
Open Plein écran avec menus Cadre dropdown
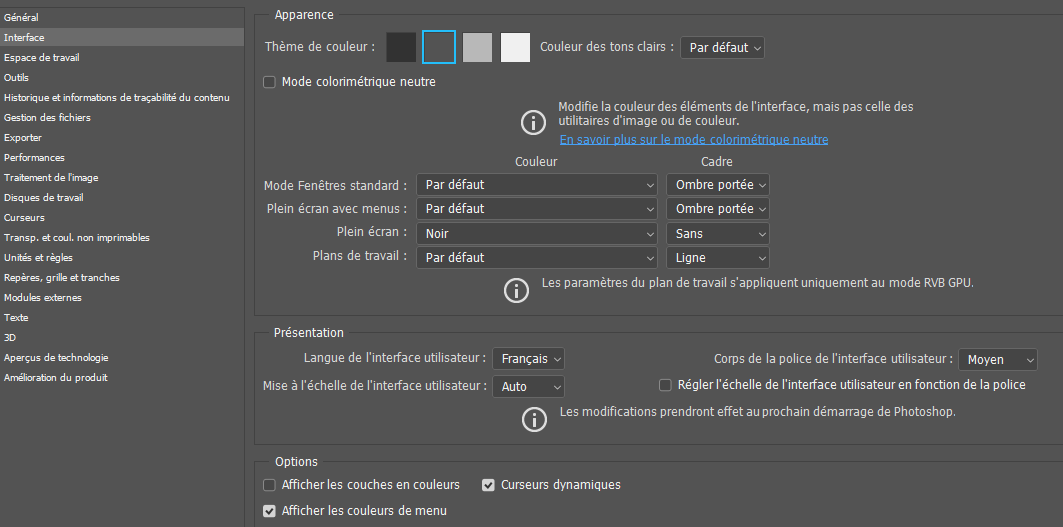click(x=717, y=209)
